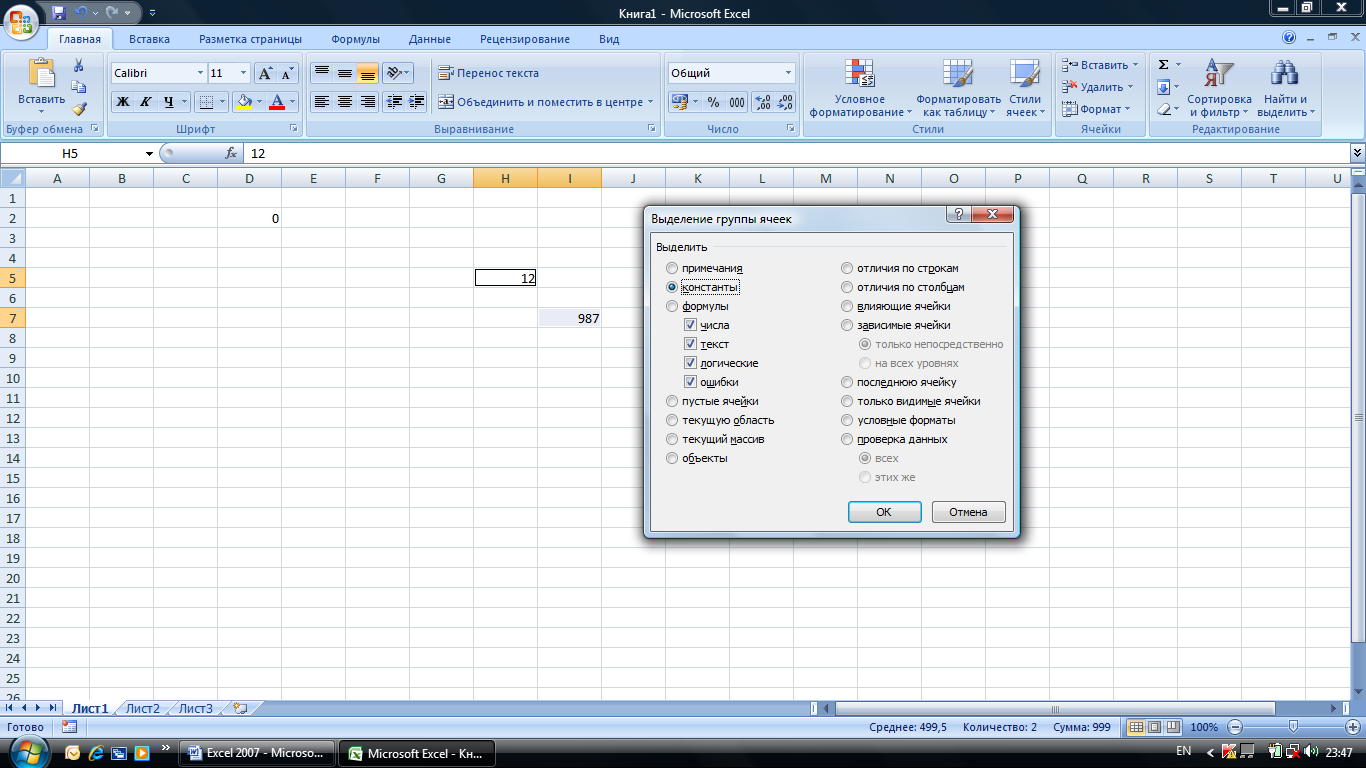Click the Cut scissors icon

click(79, 65)
